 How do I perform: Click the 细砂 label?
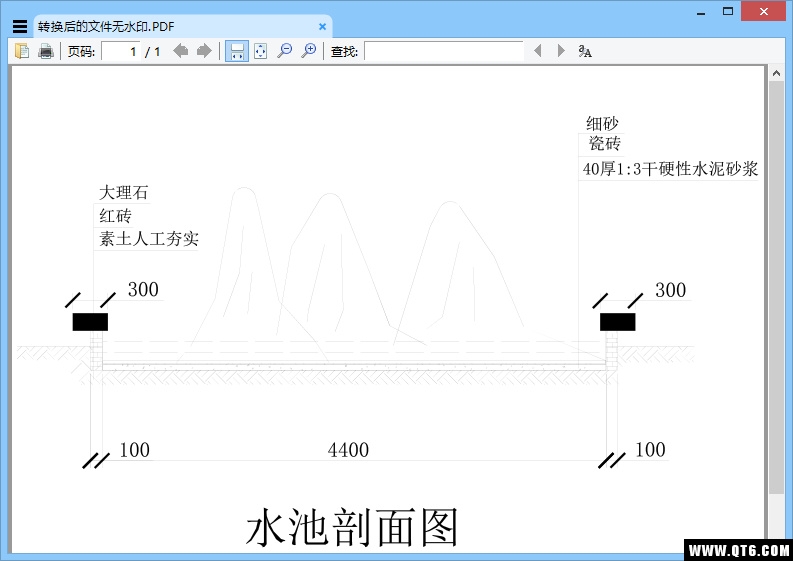602,123
